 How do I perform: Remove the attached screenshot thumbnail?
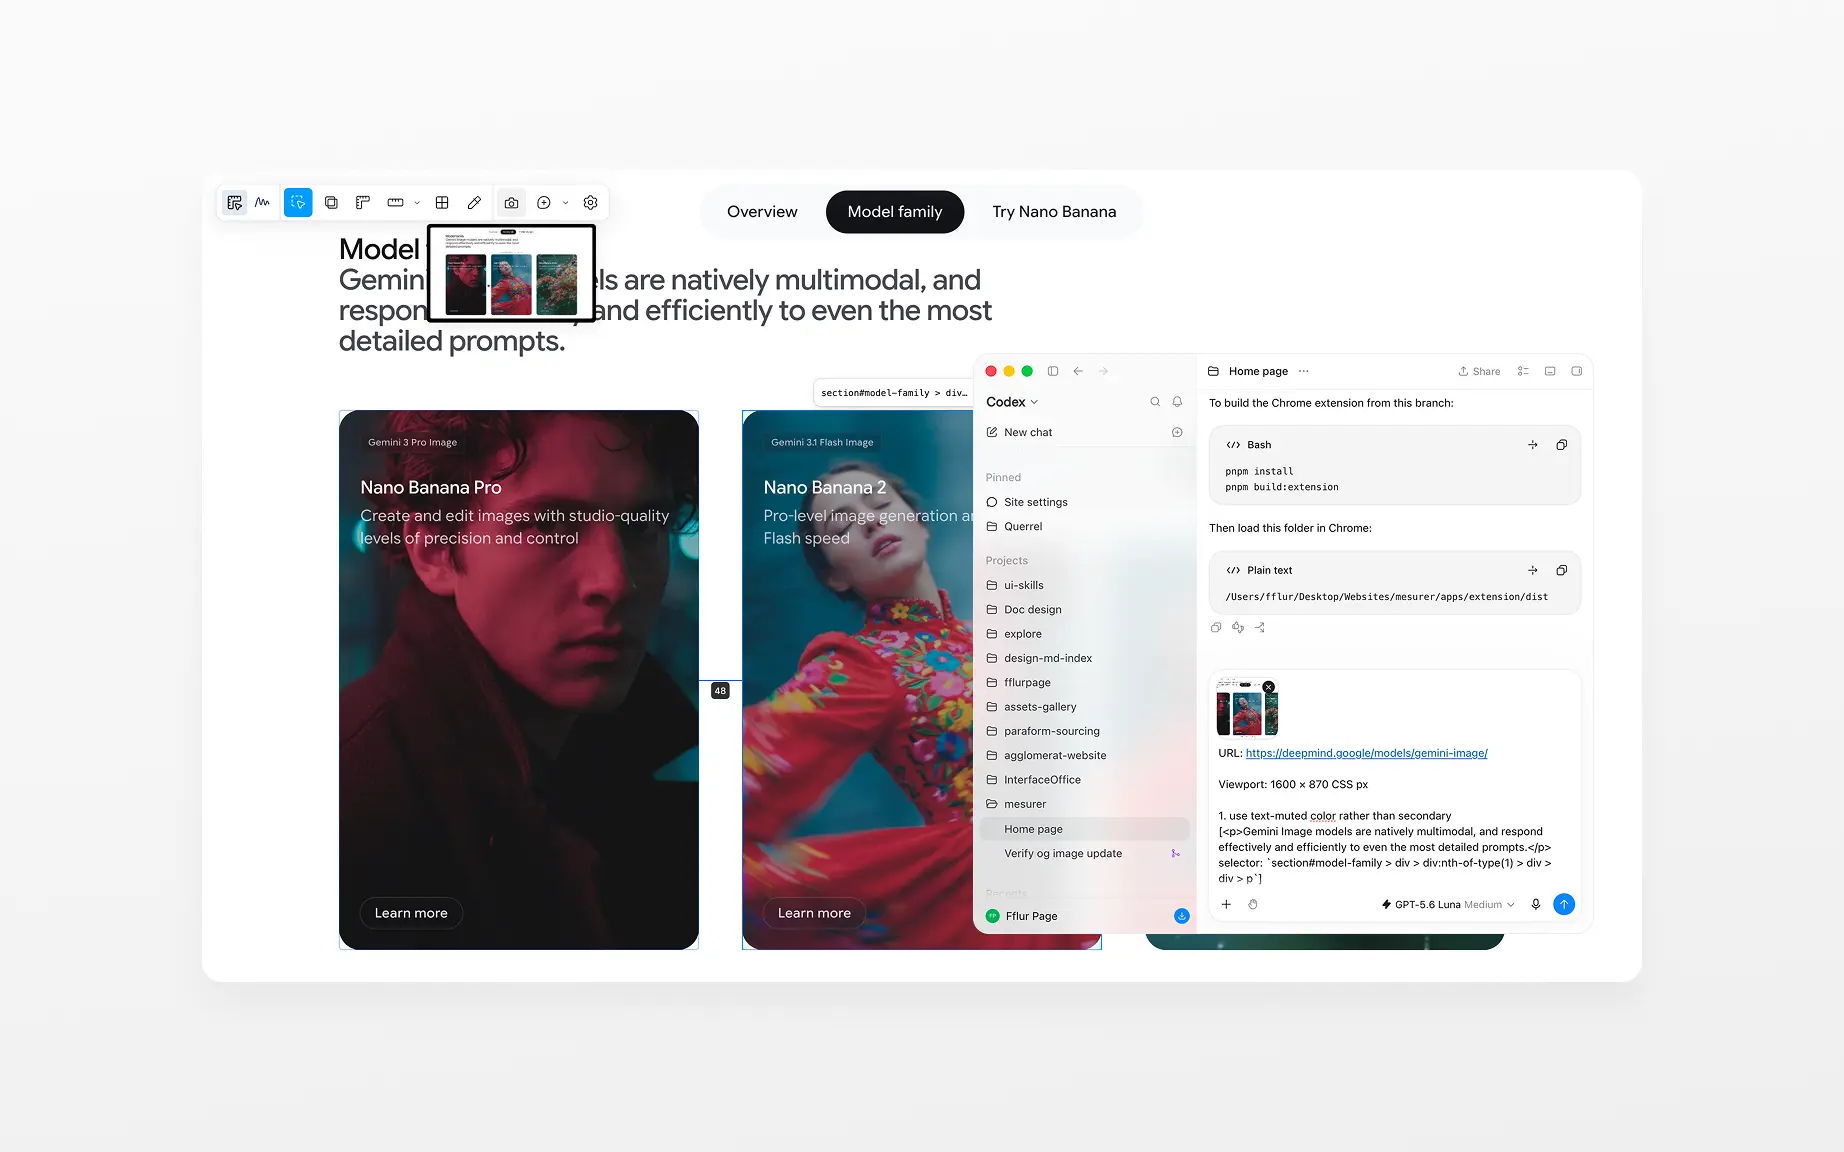pyautogui.click(x=1268, y=687)
